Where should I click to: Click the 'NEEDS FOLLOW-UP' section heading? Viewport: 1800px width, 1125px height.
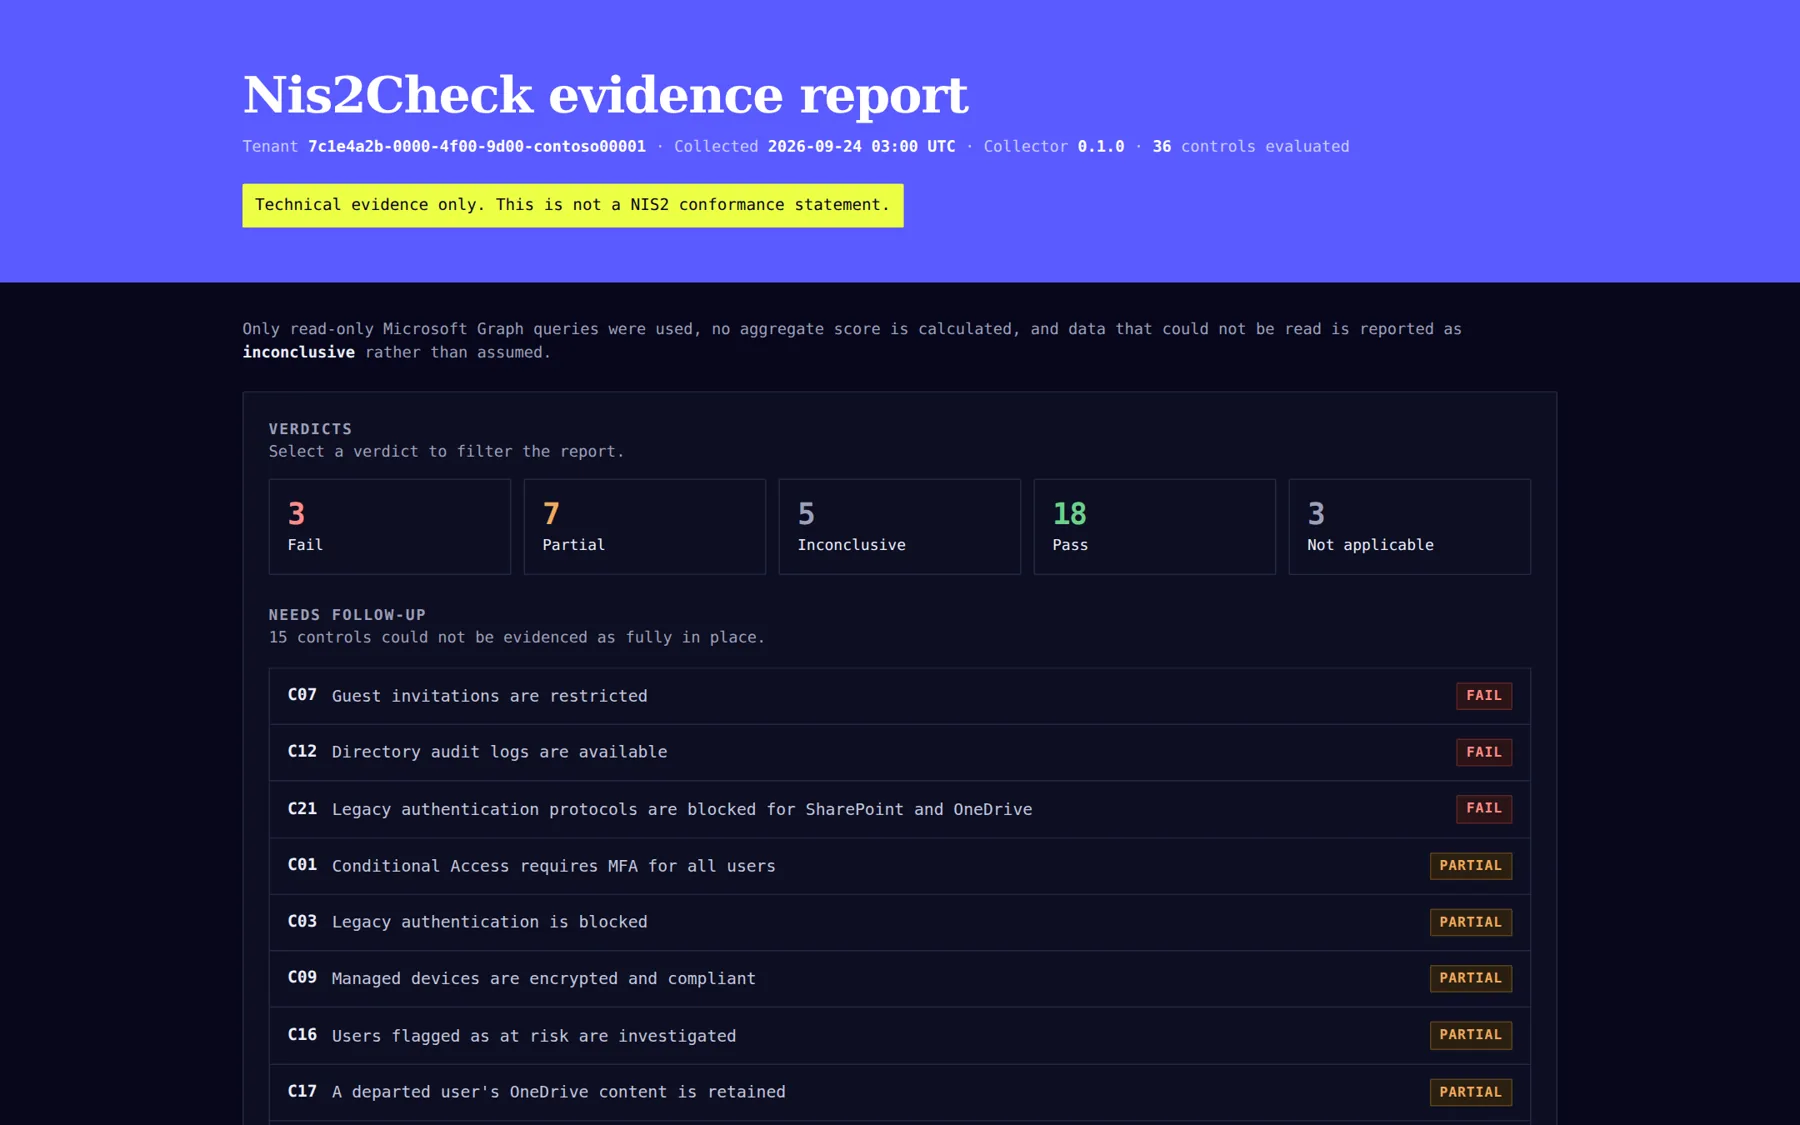[x=347, y=615]
